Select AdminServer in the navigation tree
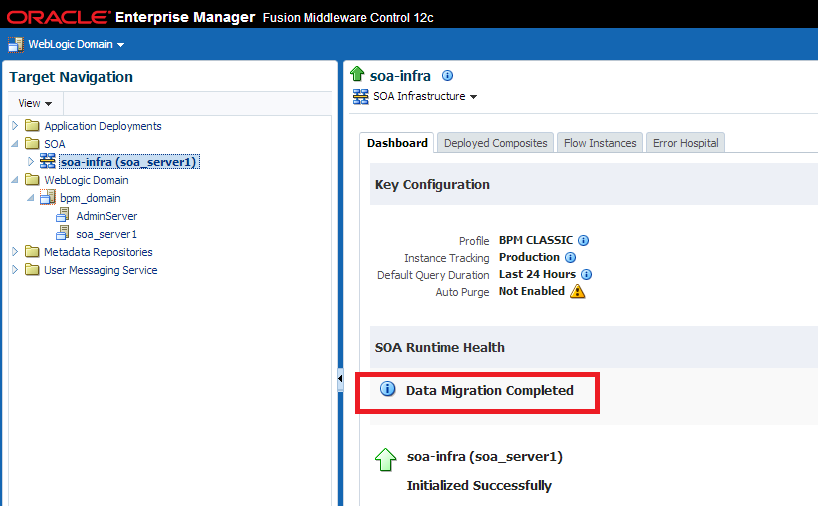 tap(106, 216)
